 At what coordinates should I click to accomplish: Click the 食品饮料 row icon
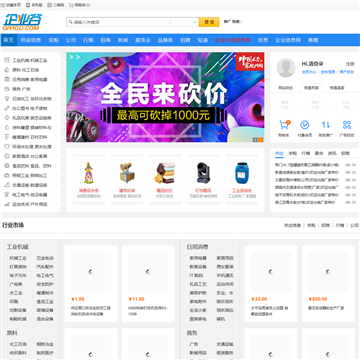(x=6, y=166)
